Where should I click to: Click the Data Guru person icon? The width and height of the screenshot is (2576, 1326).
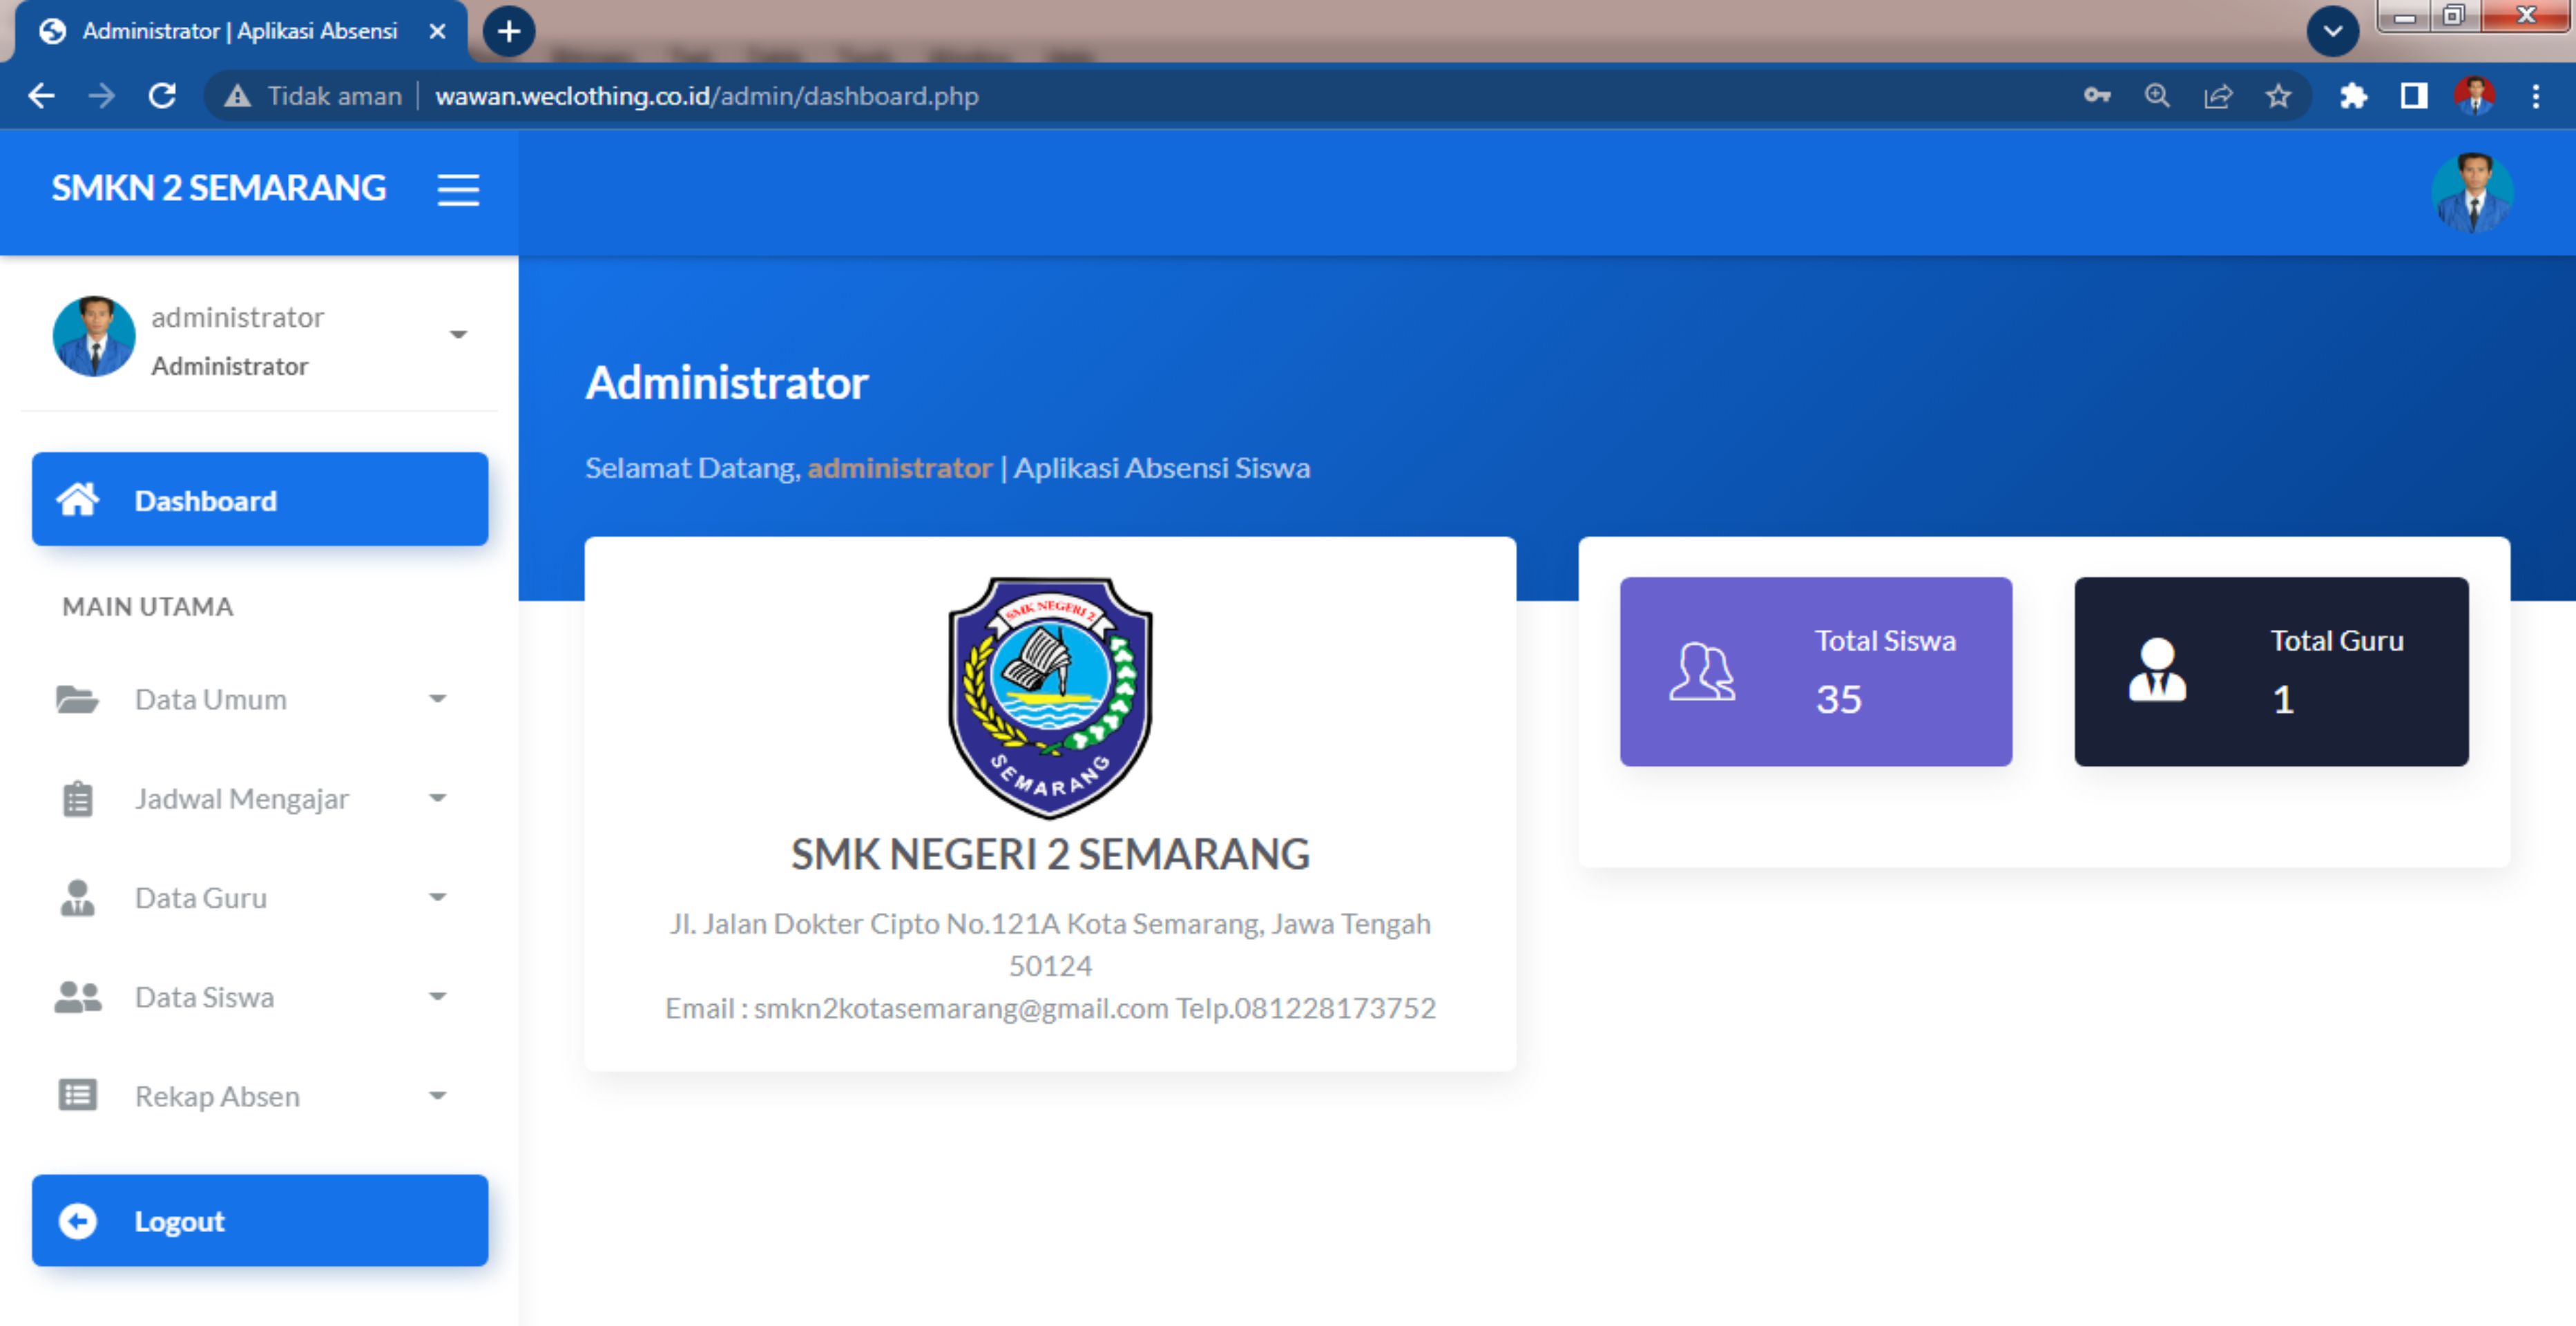[77, 898]
